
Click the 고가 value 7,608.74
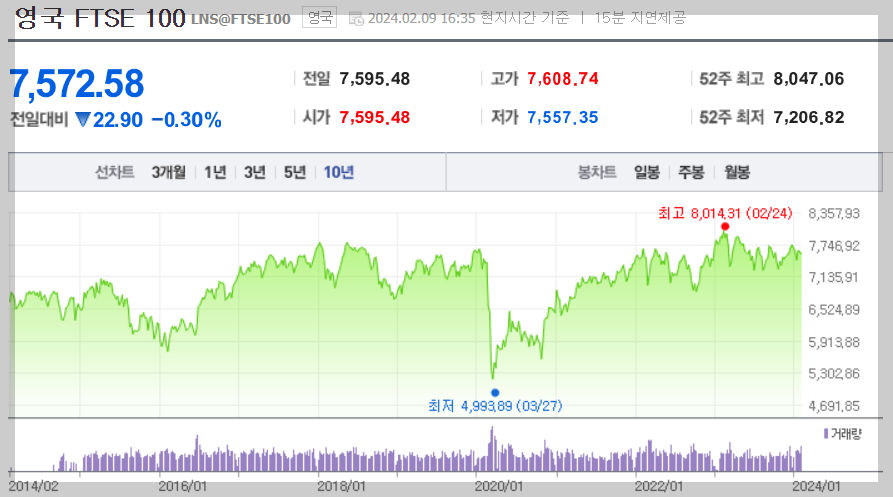563,79
